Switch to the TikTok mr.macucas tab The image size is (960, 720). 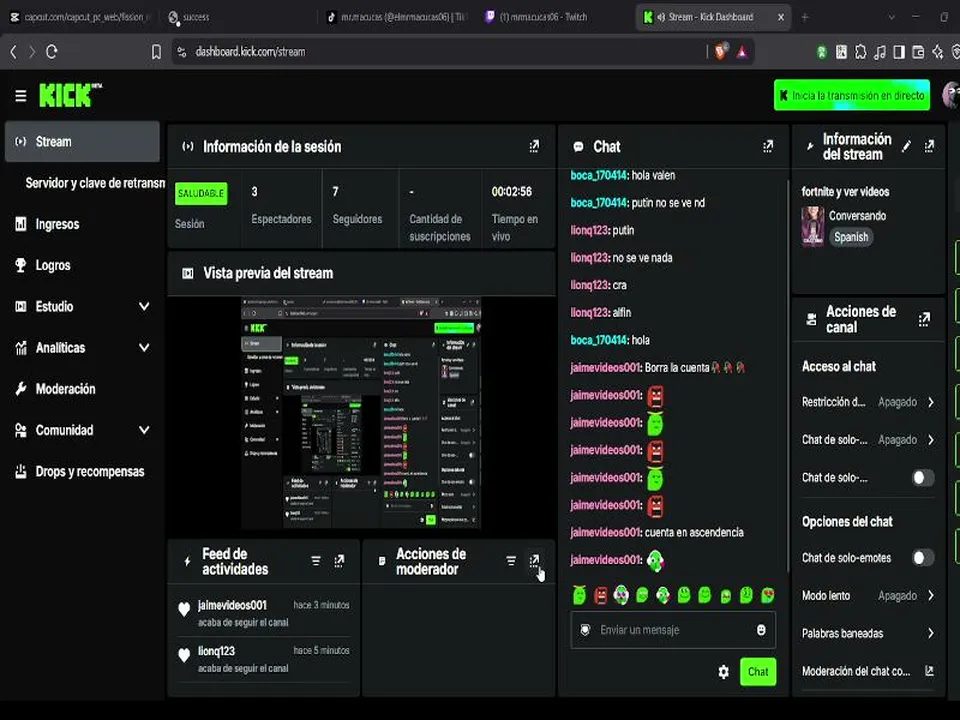pyautogui.click(x=397, y=17)
